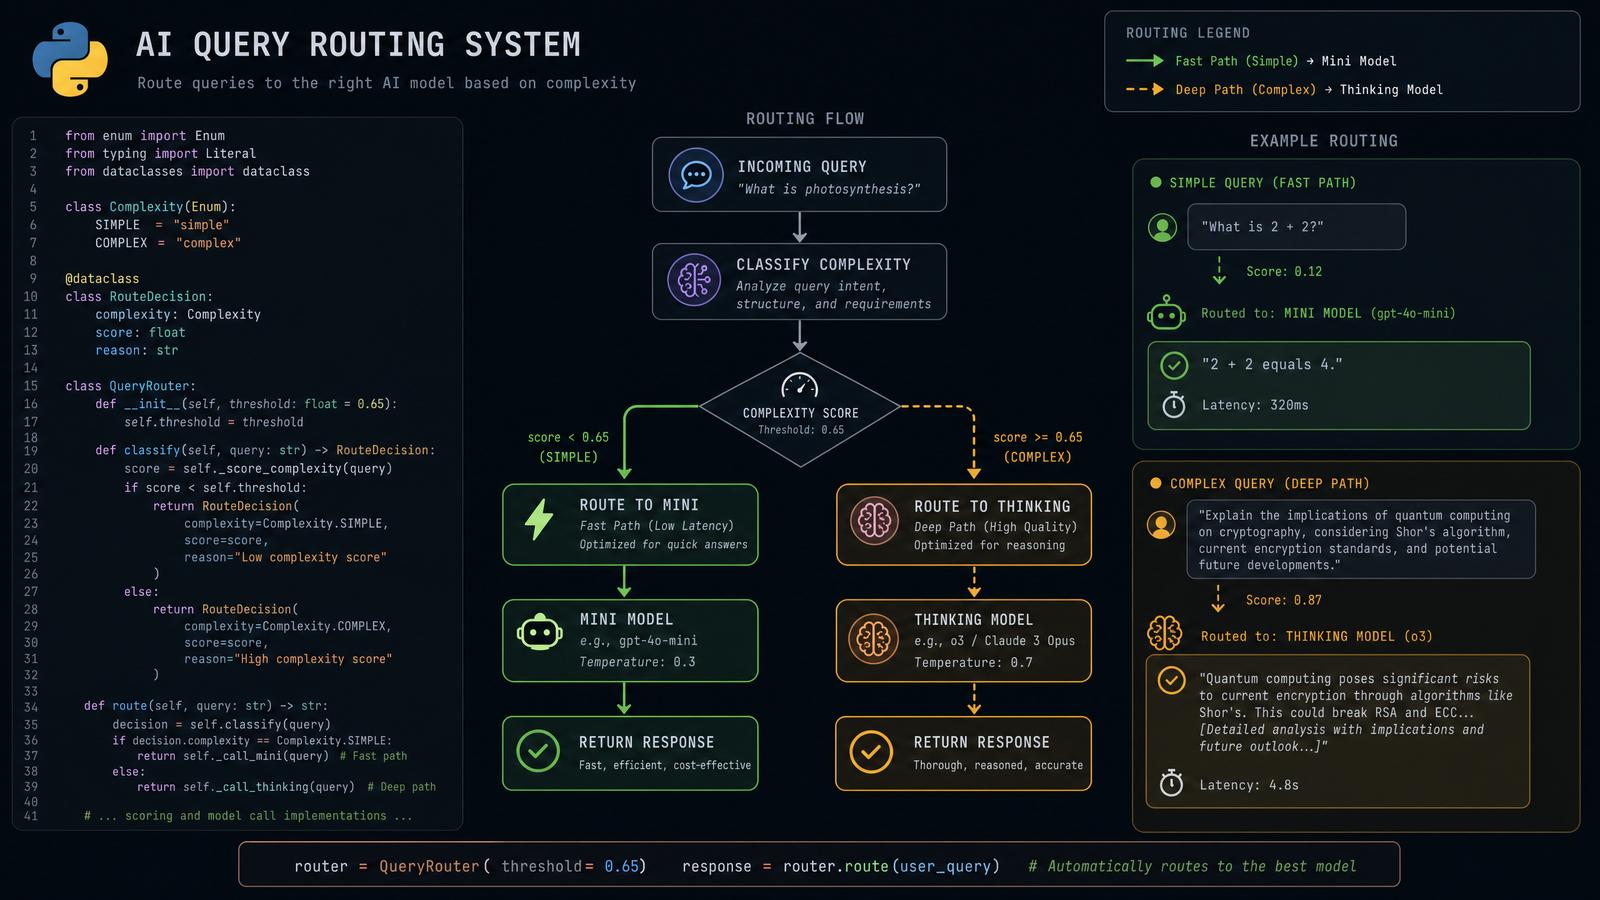
Task: Select the brain icon in Classify Complexity
Action: tap(694, 279)
